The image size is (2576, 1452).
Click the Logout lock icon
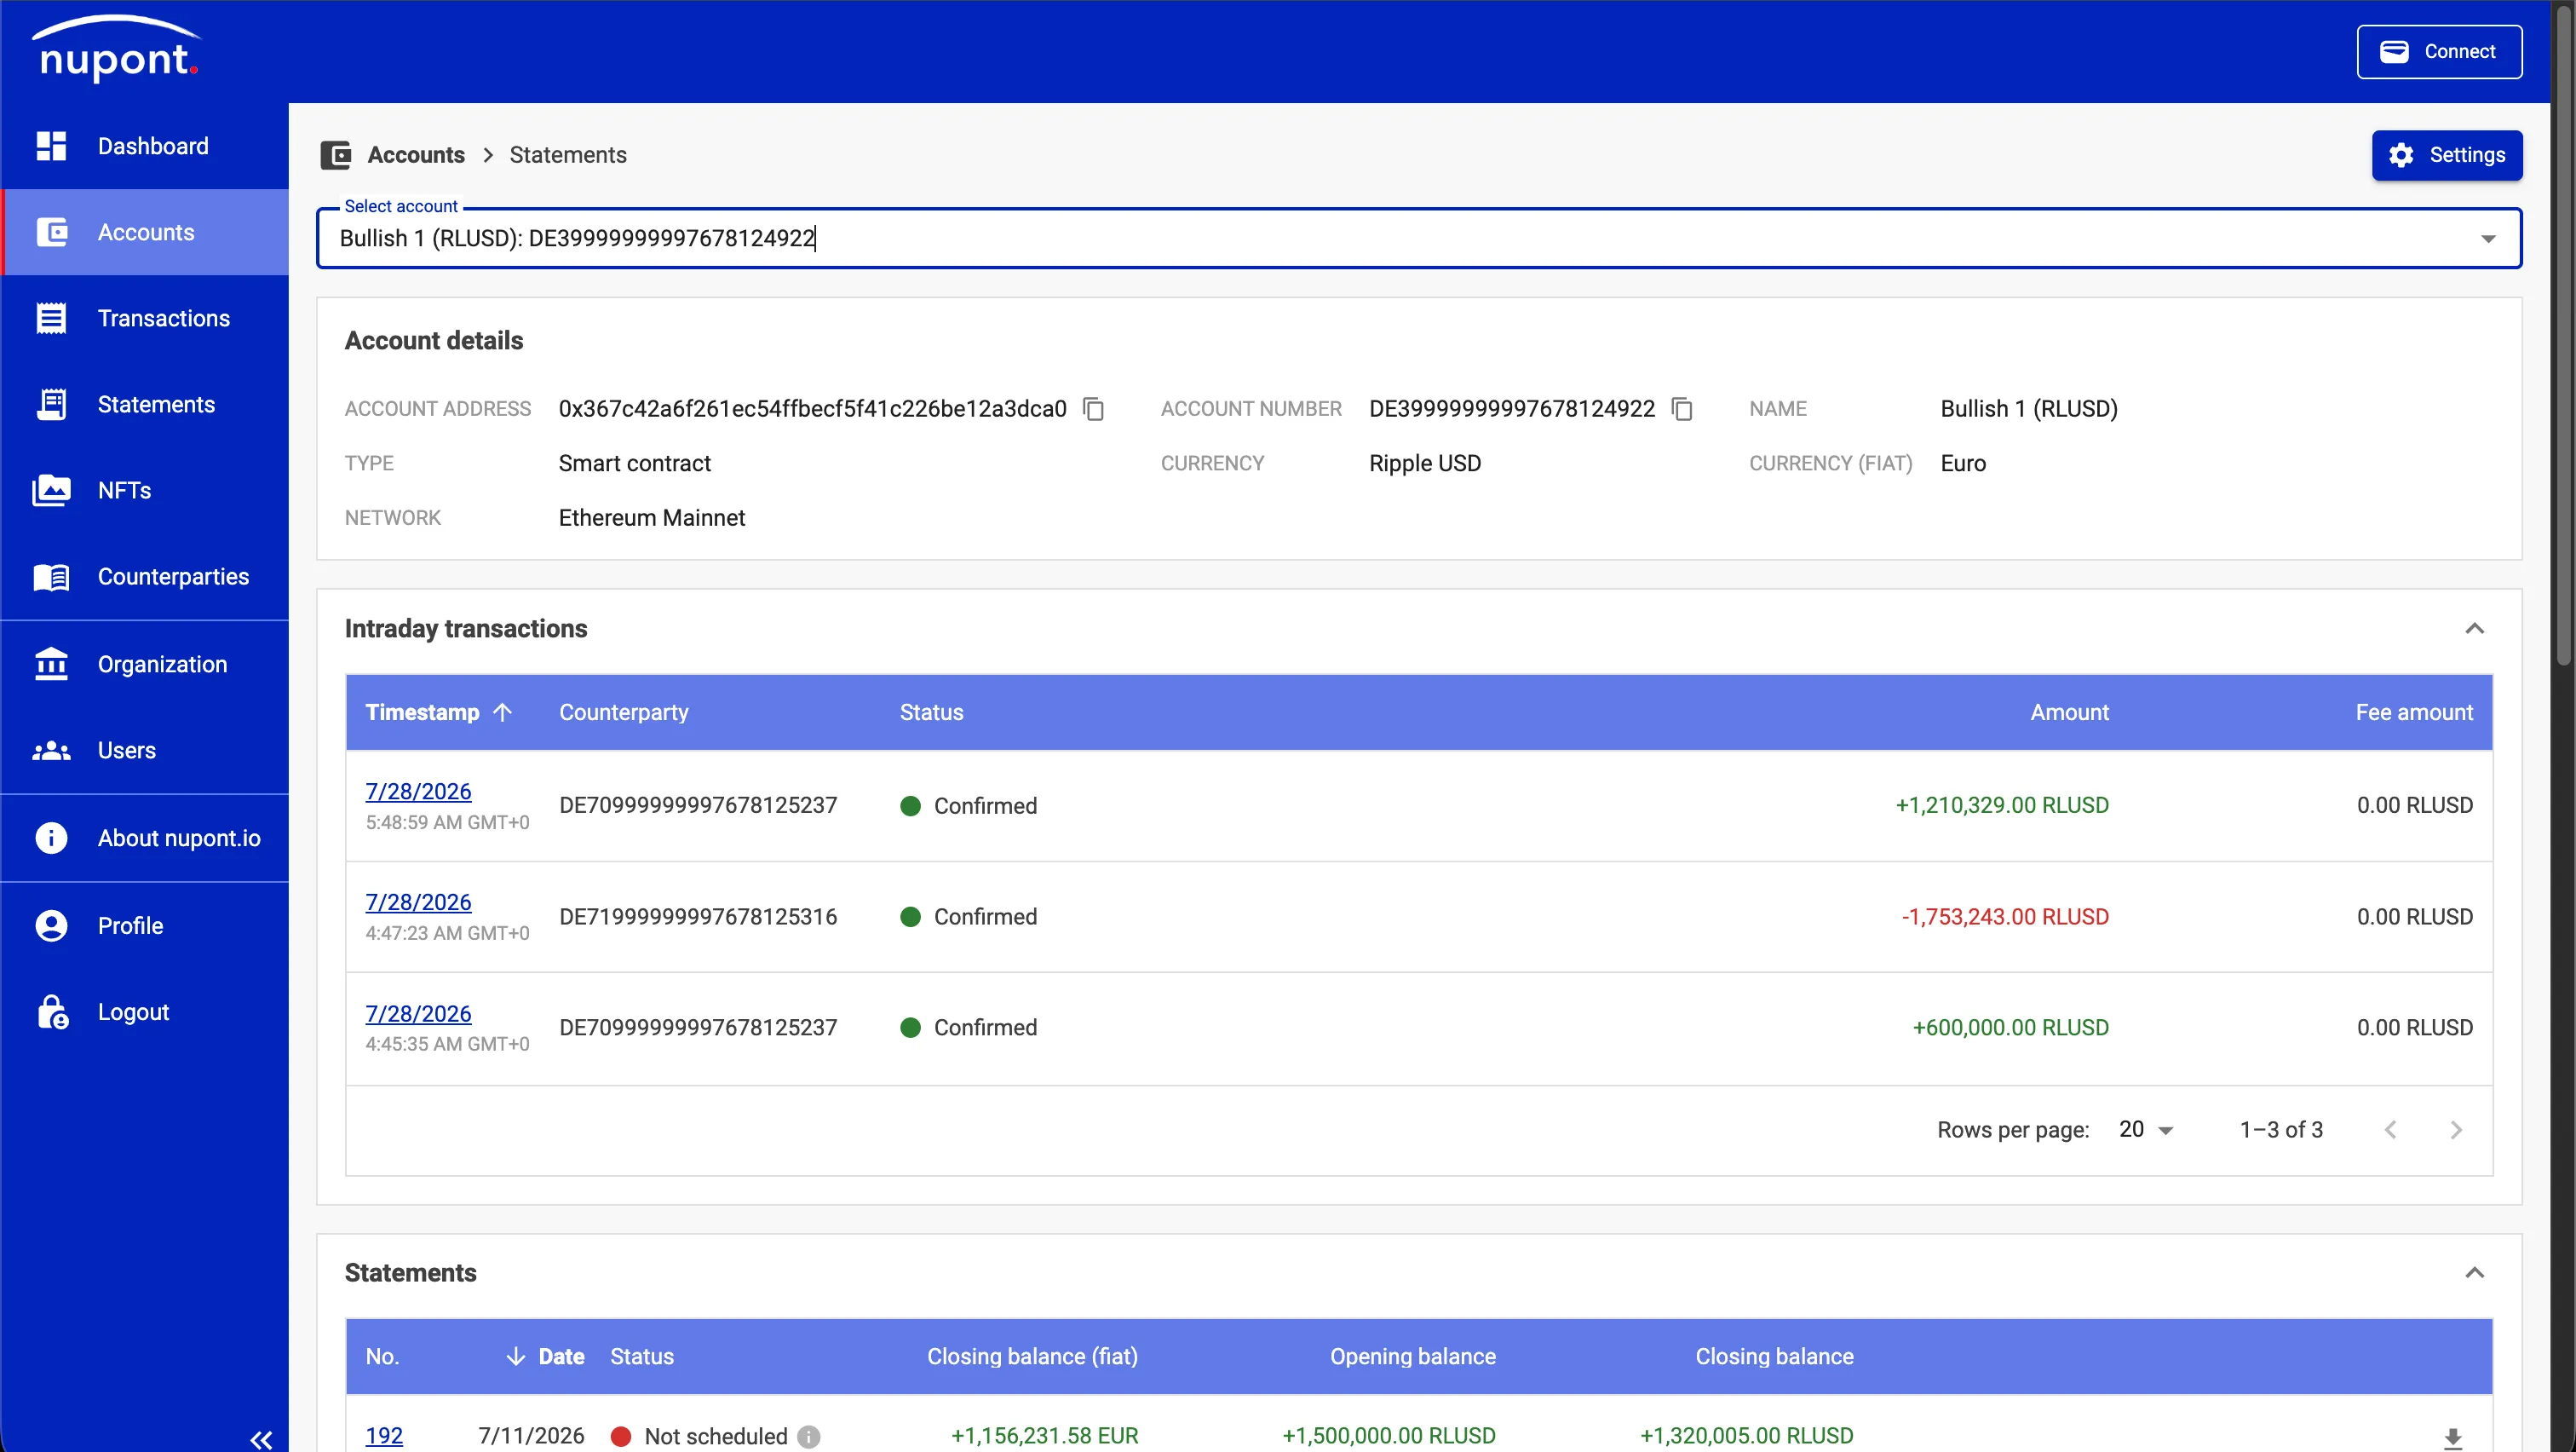click(52, 1012)
